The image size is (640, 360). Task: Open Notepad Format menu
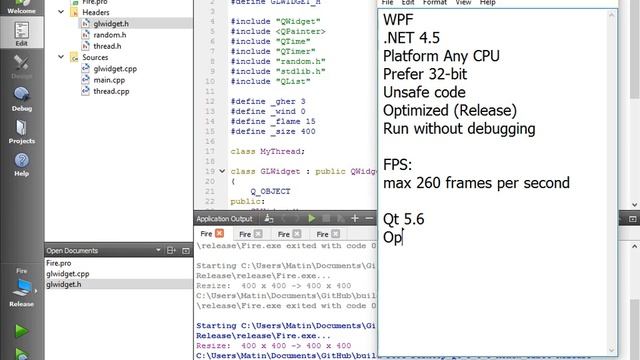pos(434,3)
